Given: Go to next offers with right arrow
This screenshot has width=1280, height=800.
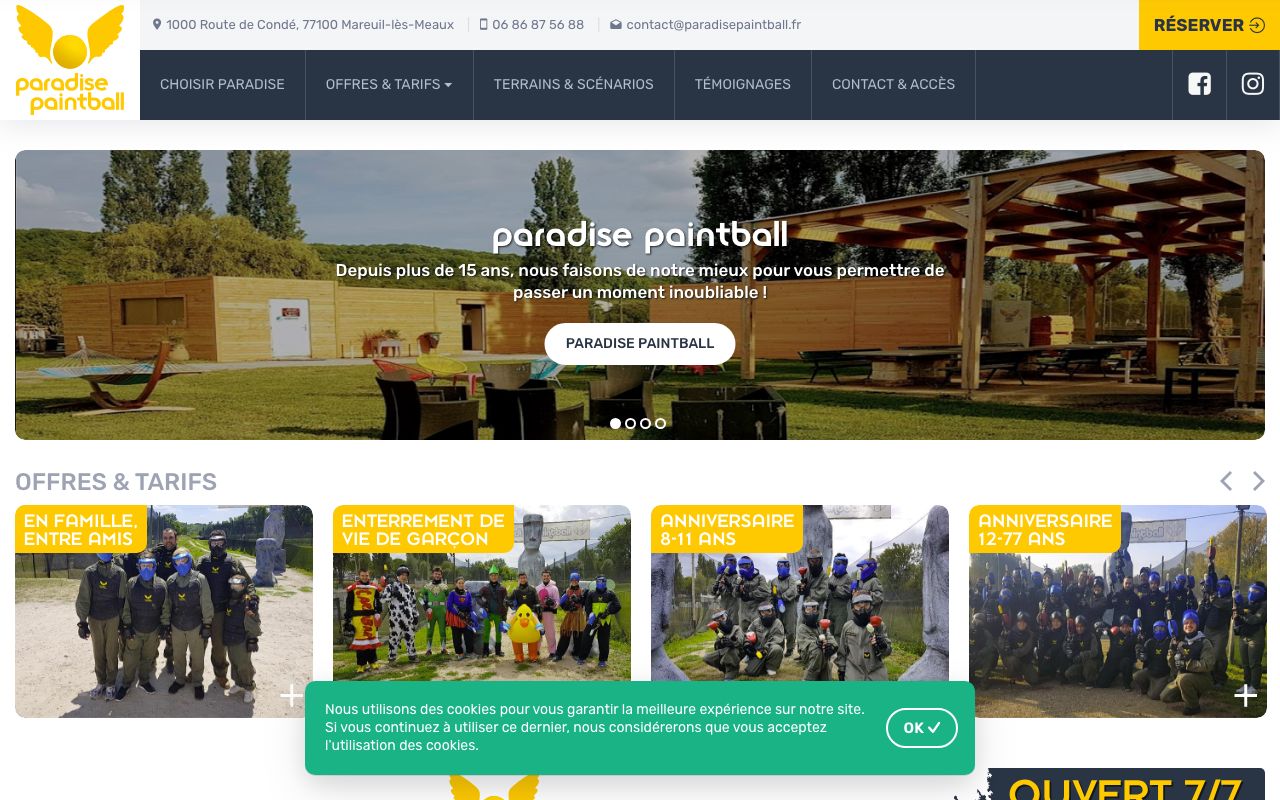Looking at the screenshot, I should tap(1258, 481).
